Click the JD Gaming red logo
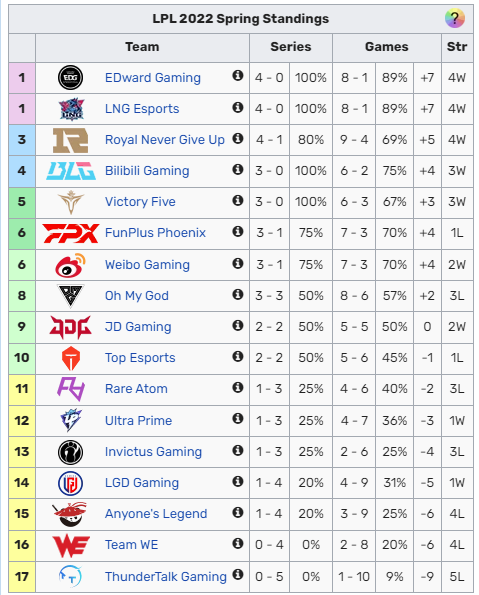 point(71,327)
